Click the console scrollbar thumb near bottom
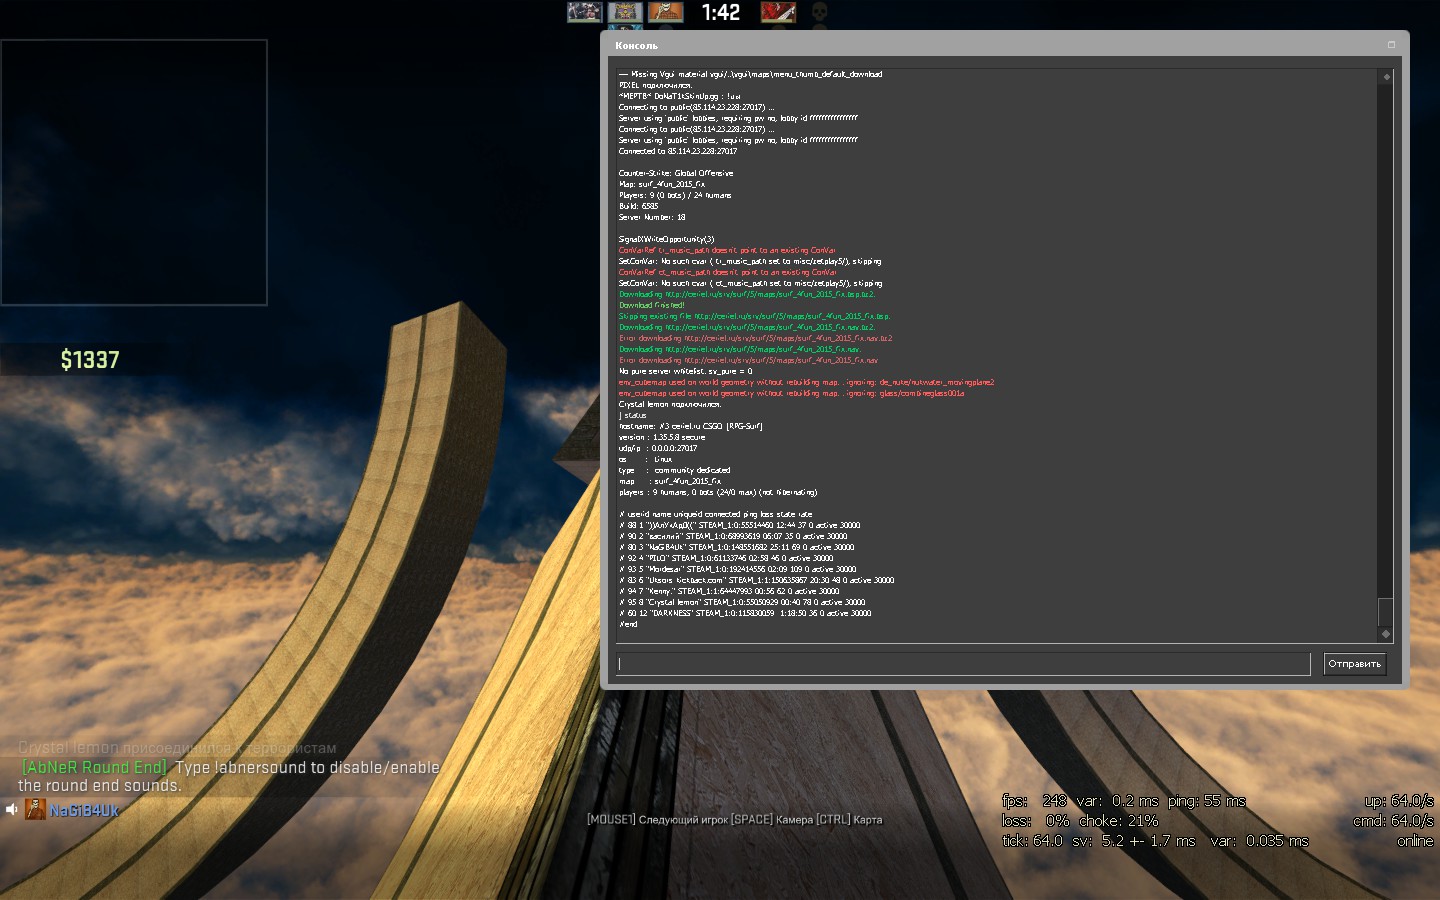1440x900 pixels. coord(1386,611)
